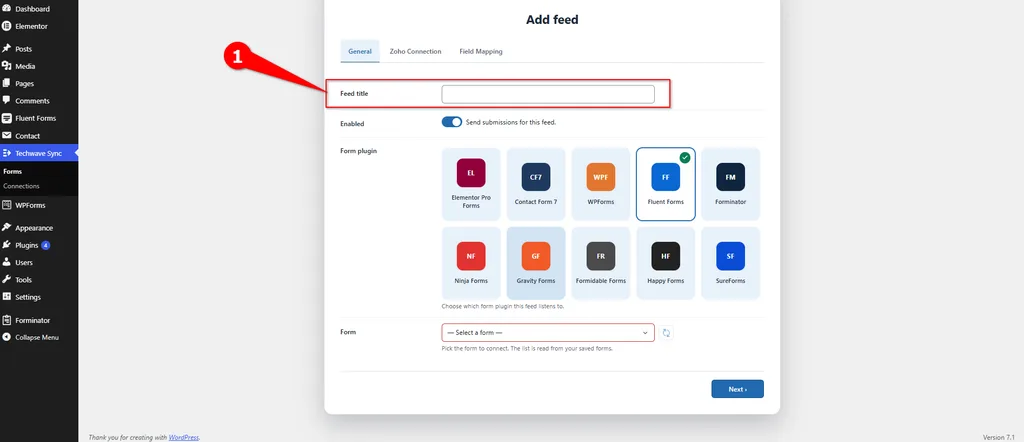
Task: Click the Version 7.1 footer text
Action: click(999, 437)
